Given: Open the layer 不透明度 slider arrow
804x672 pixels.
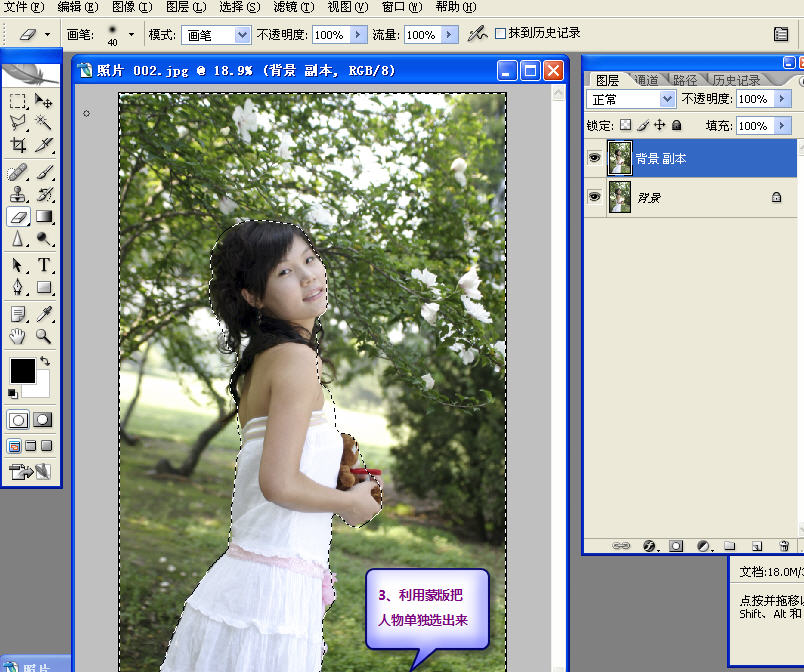Looking at the screenshot, I should coord(781,98).
